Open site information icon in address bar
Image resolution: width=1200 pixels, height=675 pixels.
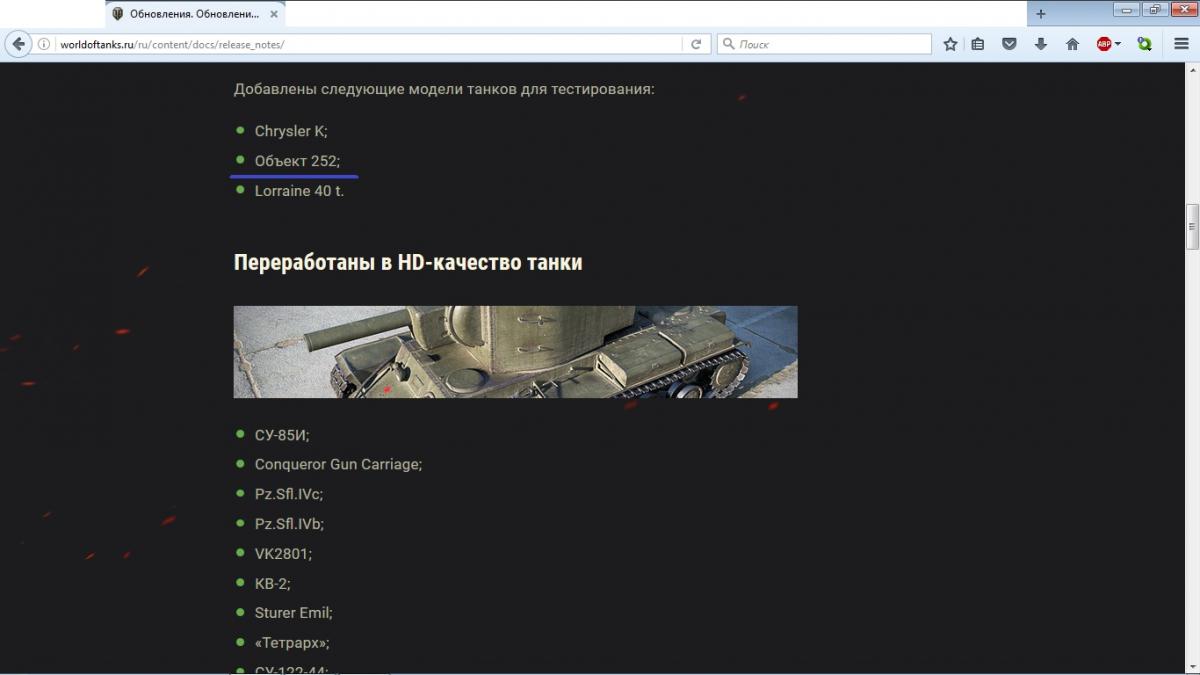tap(44, 44)
